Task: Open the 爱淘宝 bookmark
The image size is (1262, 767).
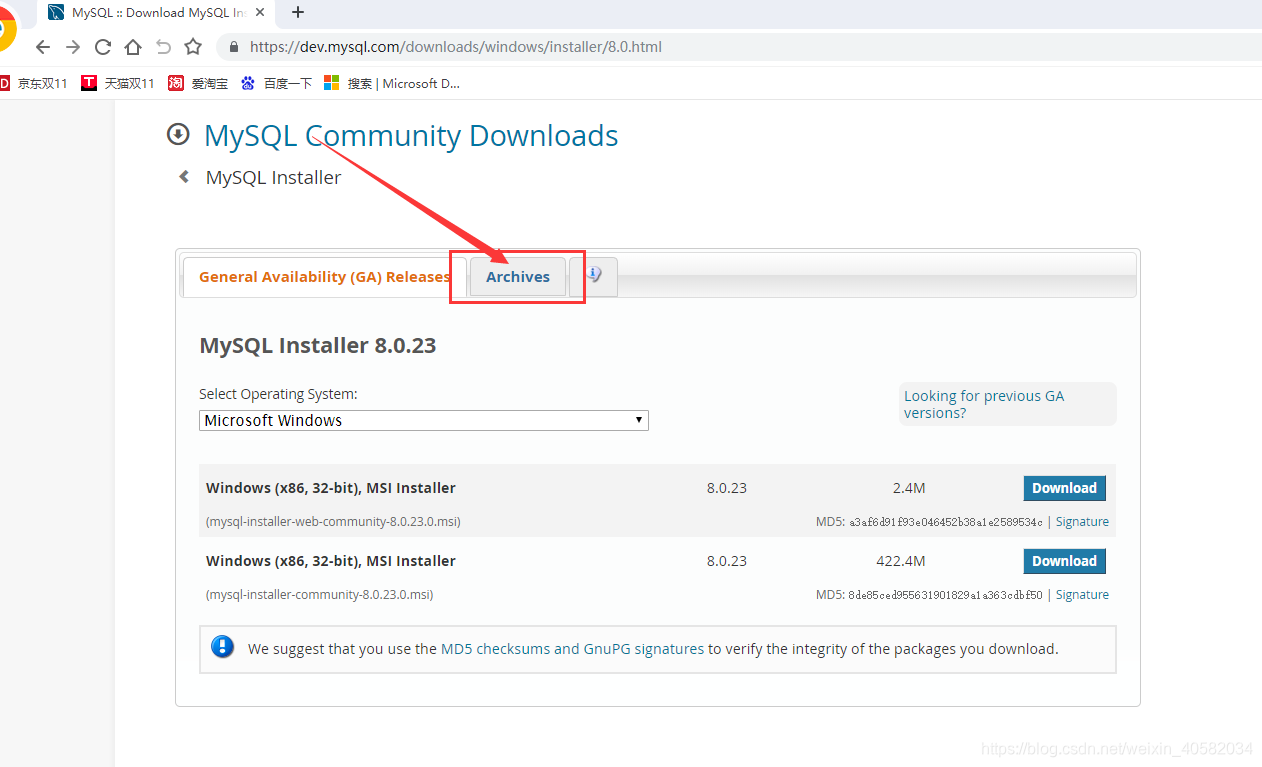Action: tap(198, 83)
